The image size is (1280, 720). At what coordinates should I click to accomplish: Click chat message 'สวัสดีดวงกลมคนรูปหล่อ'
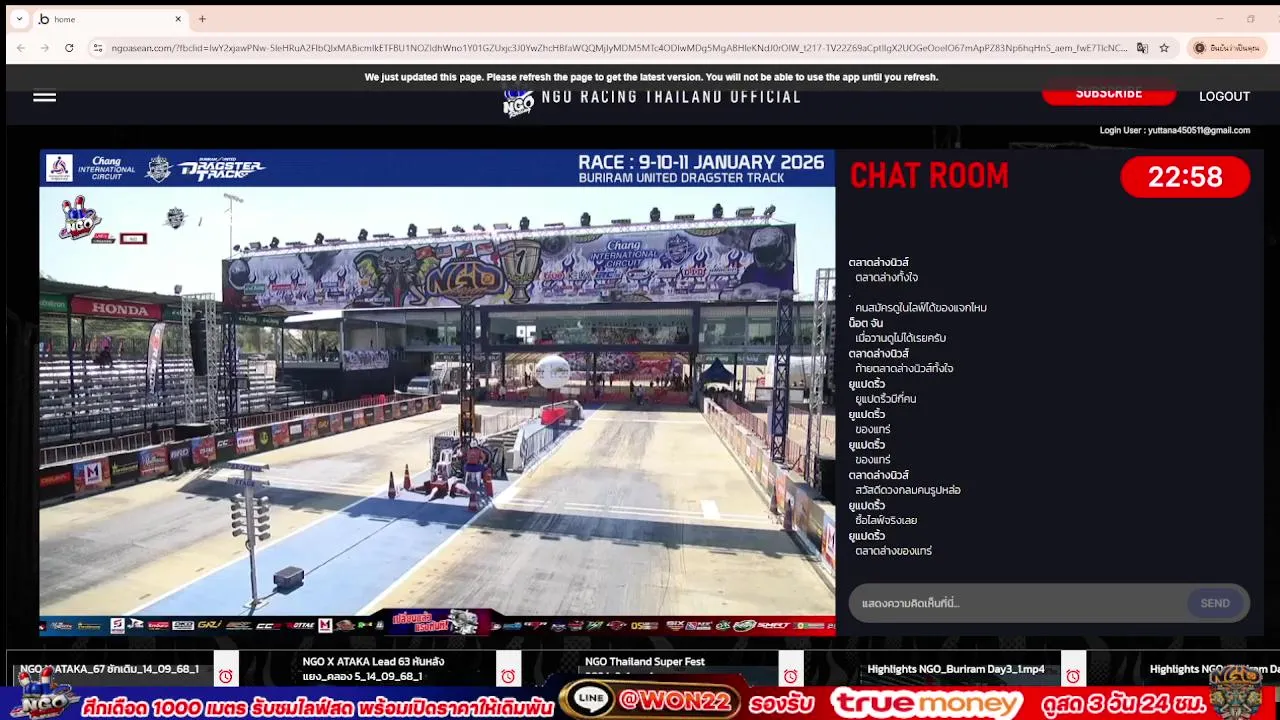[908, 490]
